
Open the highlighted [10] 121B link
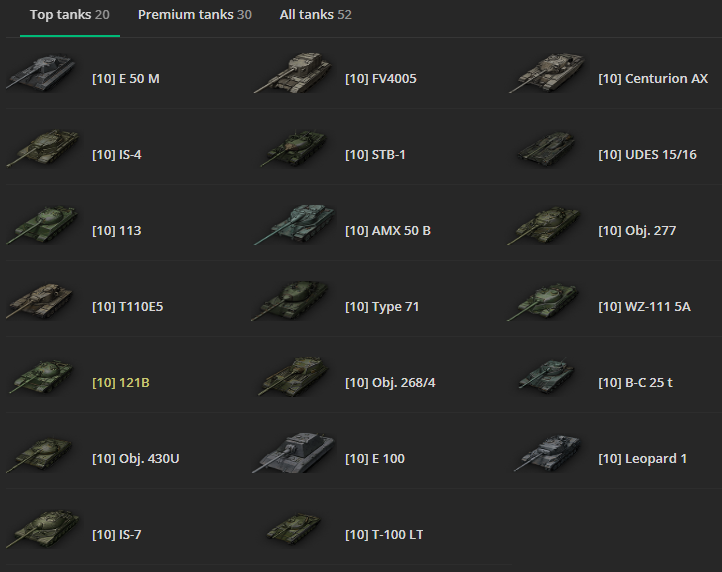(121, 383)
